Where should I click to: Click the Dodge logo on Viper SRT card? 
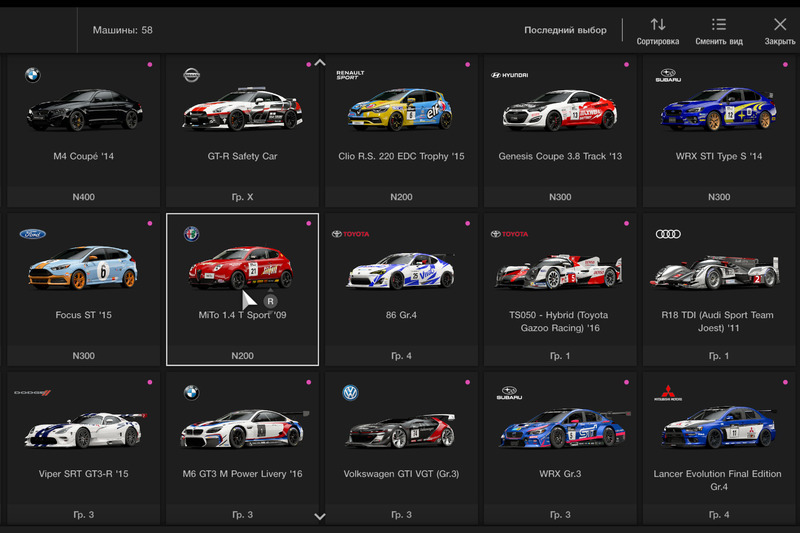(32, 393)
